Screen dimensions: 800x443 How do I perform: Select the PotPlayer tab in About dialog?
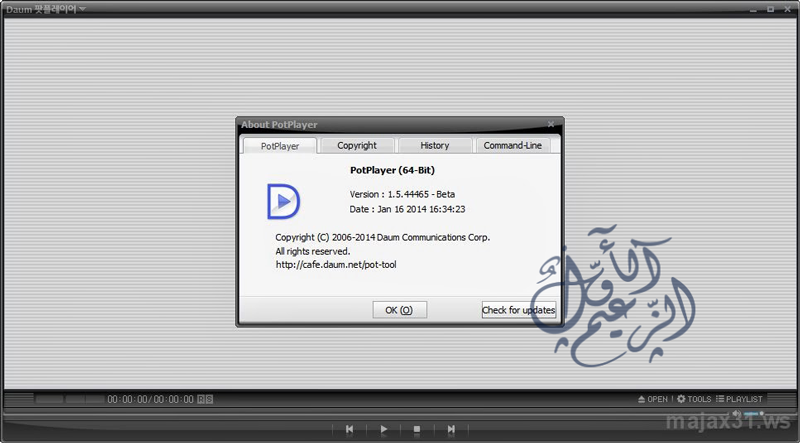click(x=280, y=145)
